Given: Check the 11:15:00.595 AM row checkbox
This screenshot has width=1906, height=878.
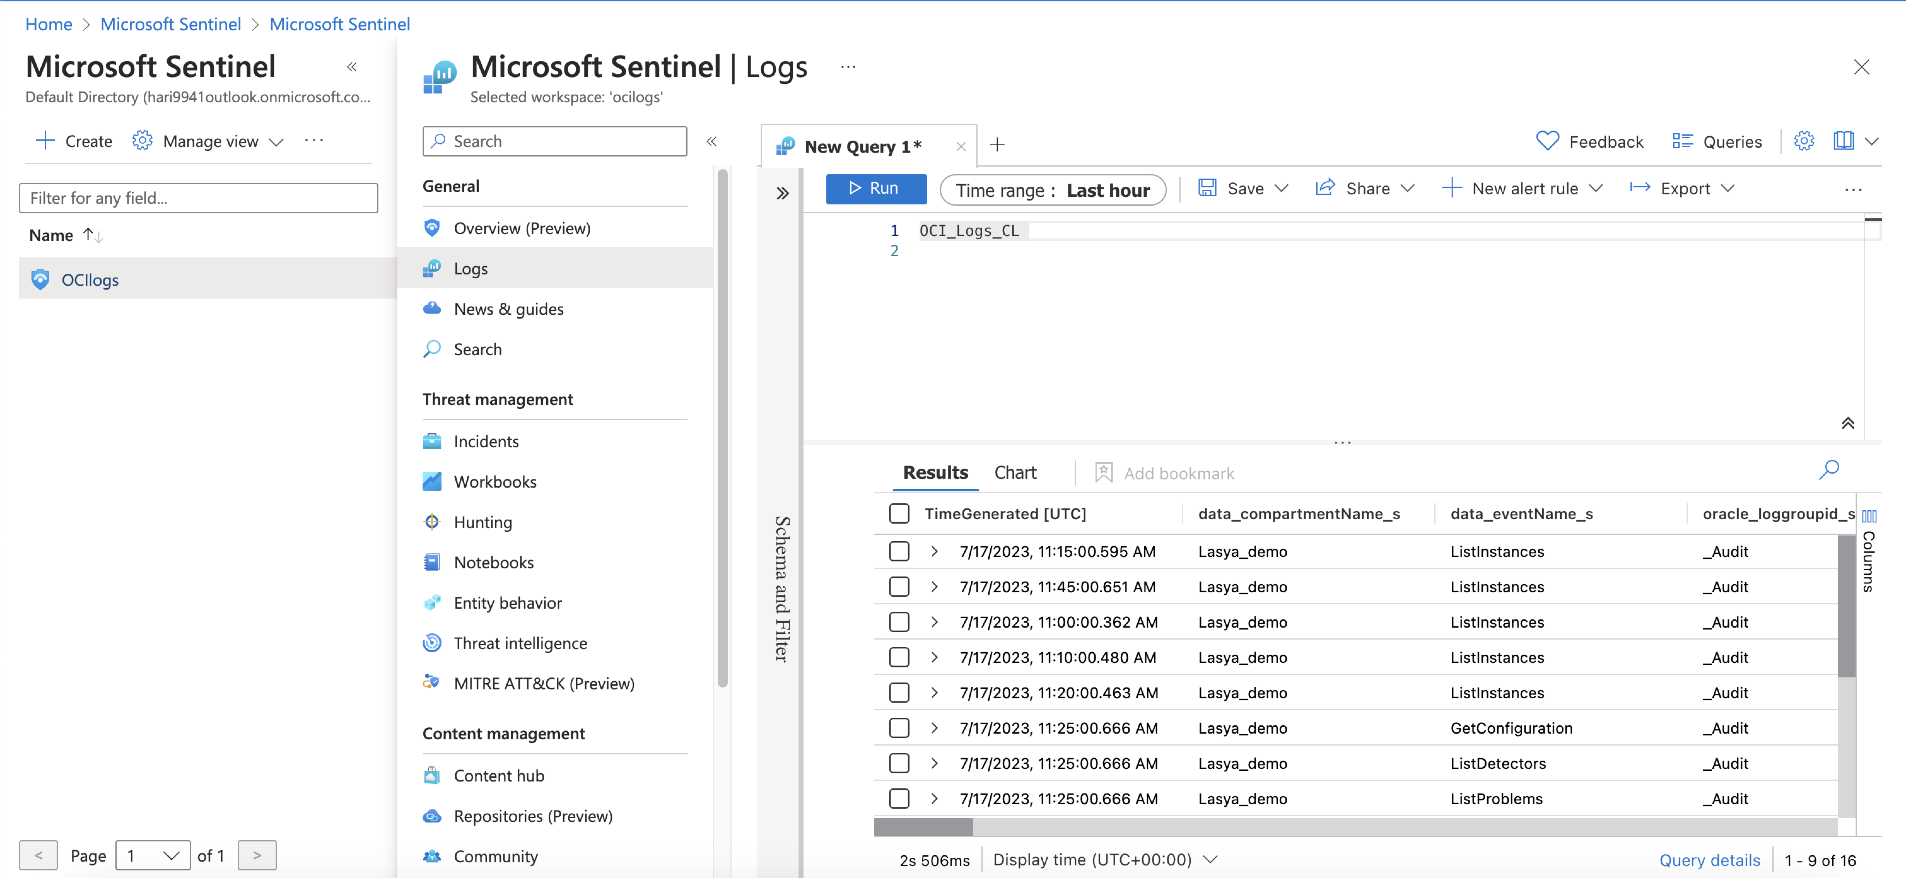Looking at the screenshot, I should point(899,551).
